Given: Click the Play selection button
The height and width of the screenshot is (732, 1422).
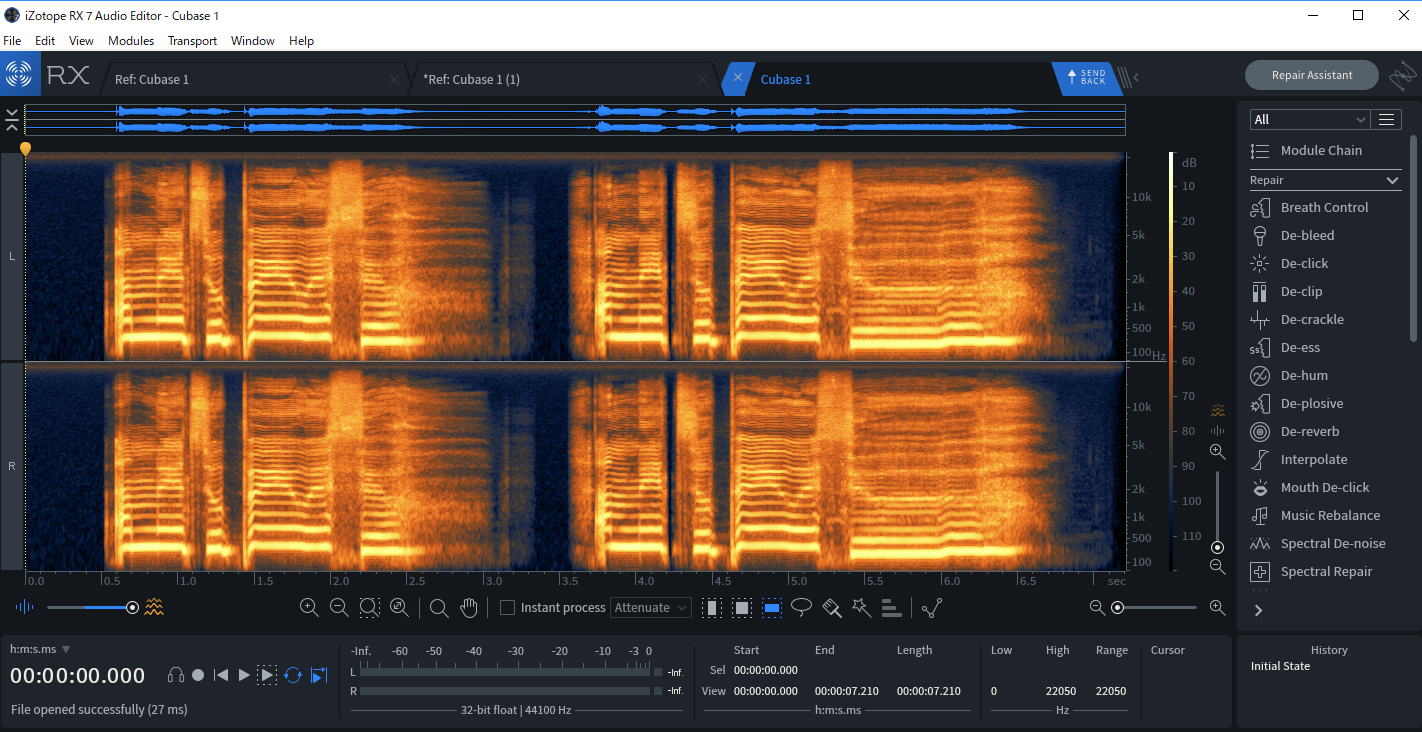Looking at the screenshot, I should click(267, 675).
